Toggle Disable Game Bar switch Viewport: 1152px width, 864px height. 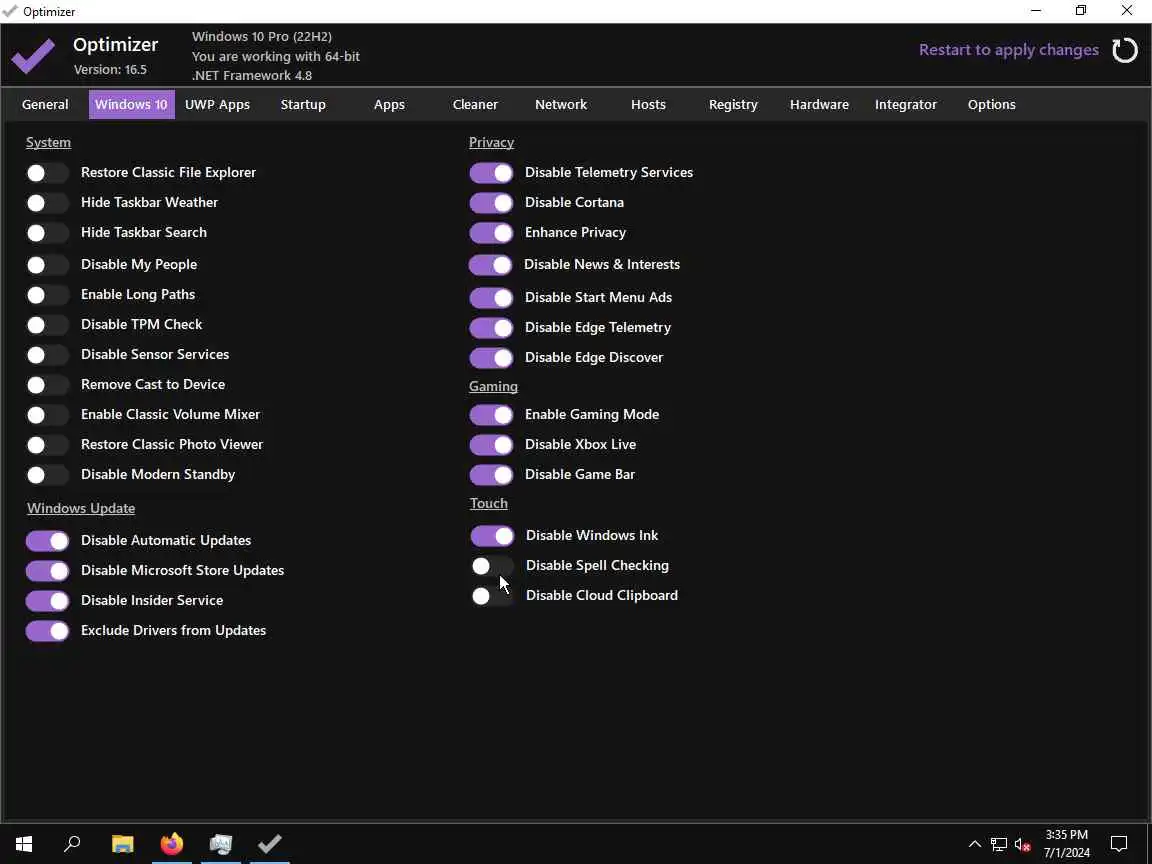pyautogui.click(x=491, y=475)
